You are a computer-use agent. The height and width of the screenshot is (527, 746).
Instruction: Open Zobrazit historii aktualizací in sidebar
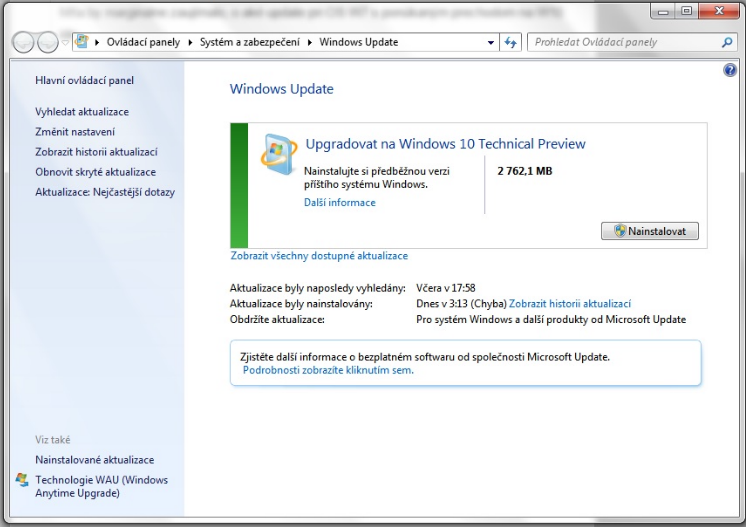[96, 152]
